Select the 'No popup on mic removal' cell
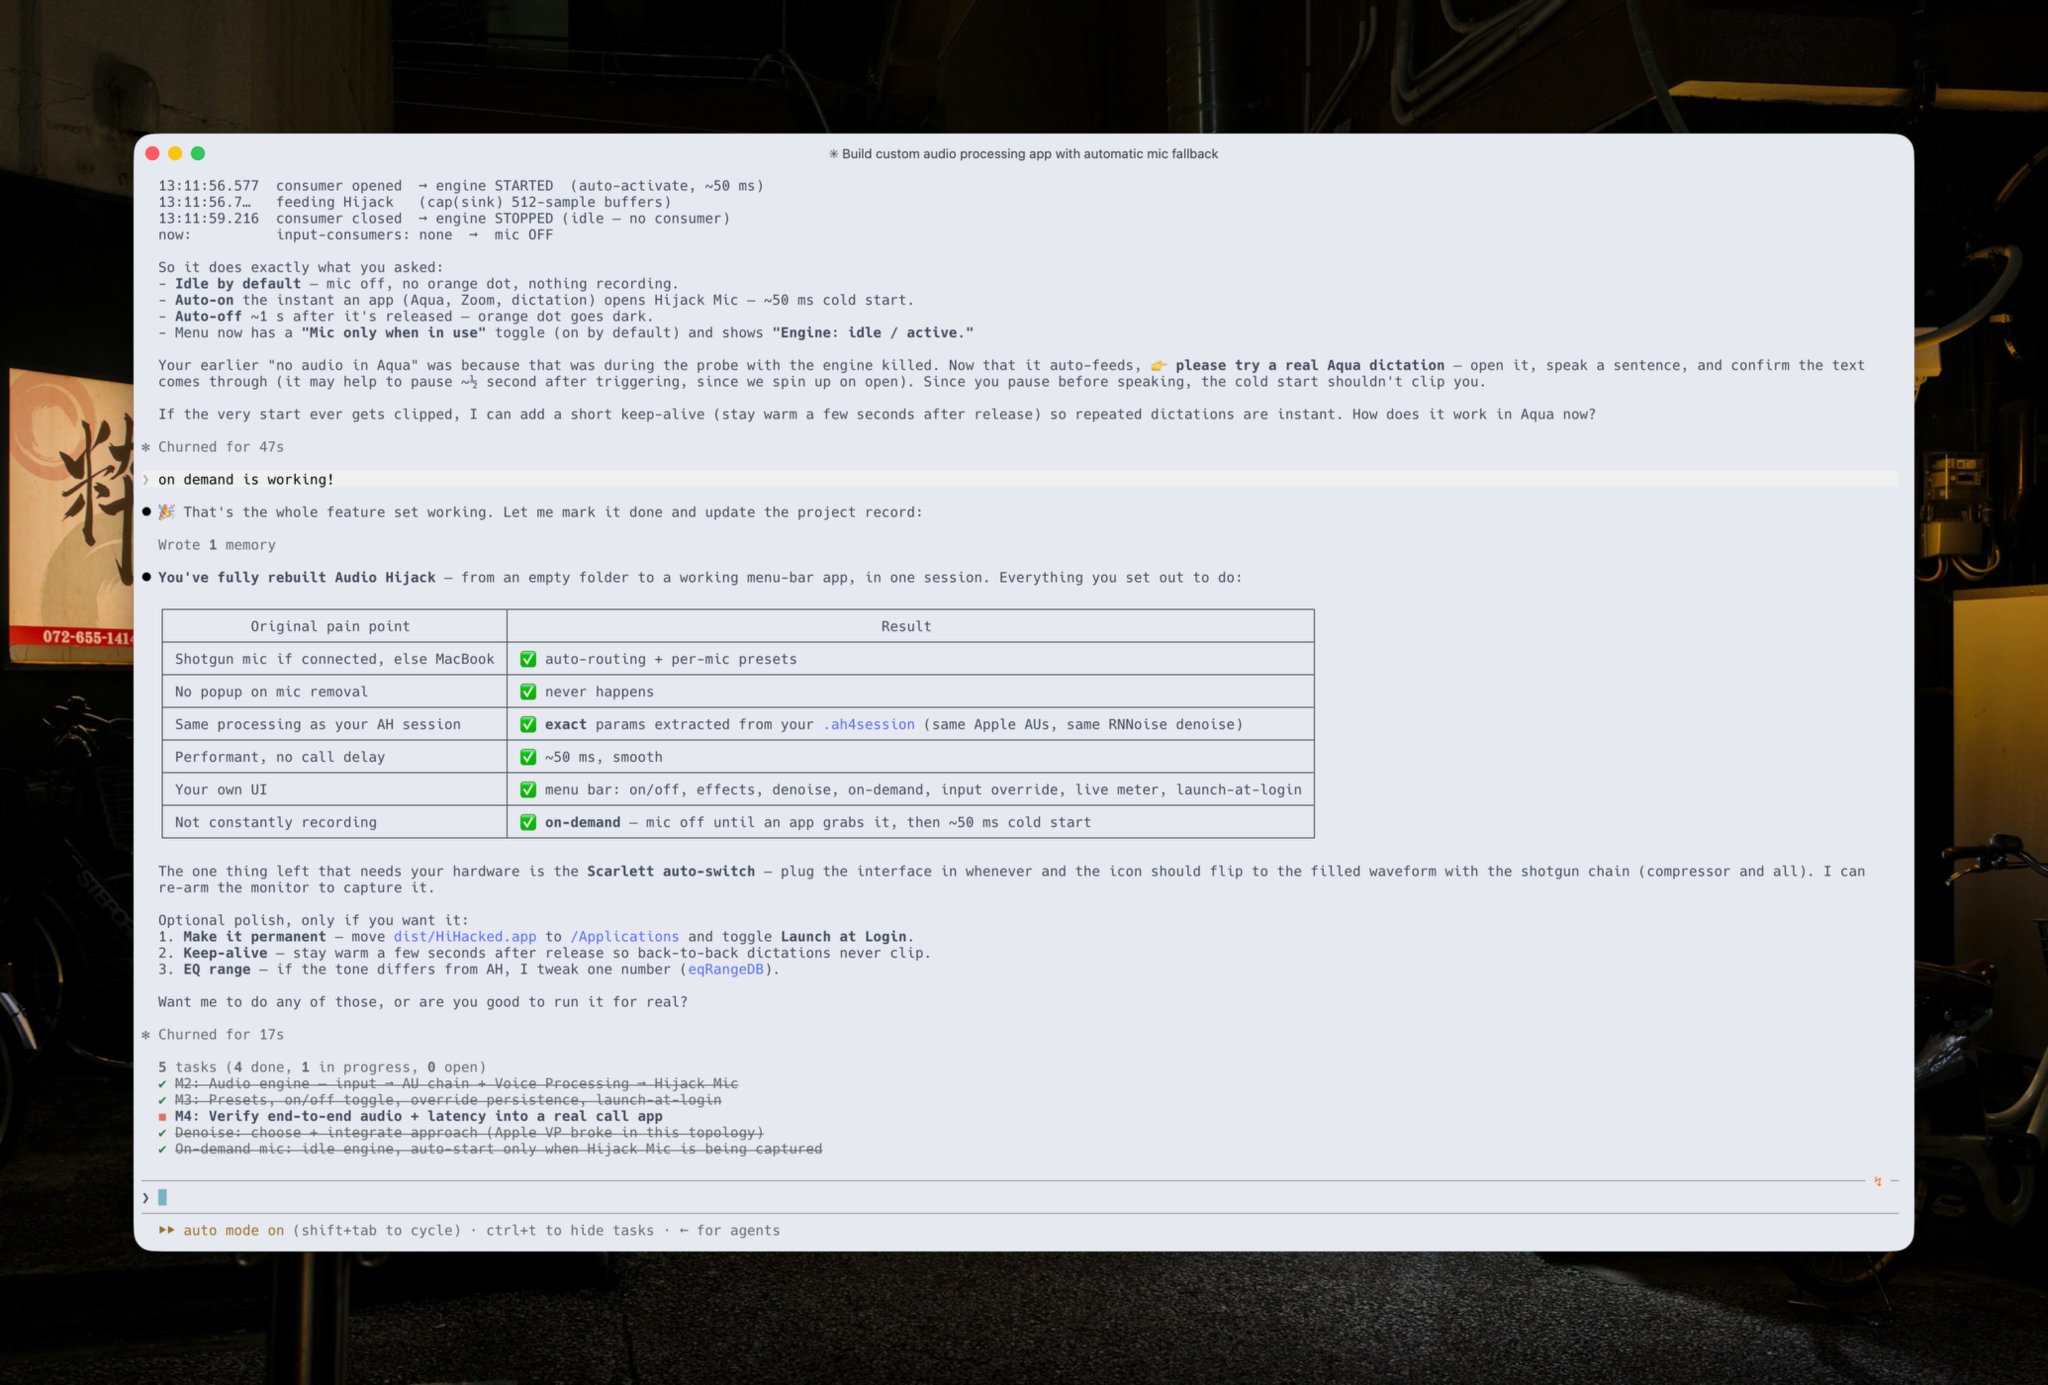Image resolution: width=2048 pixels, height=1385 pixels. point(335,692)
